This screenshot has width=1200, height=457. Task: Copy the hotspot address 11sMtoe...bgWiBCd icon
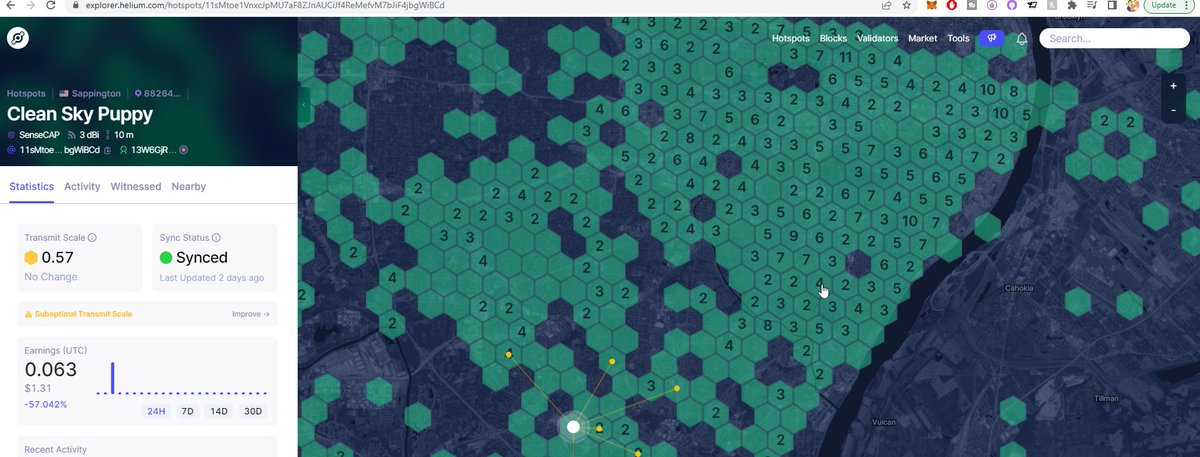tap(106, 150)
